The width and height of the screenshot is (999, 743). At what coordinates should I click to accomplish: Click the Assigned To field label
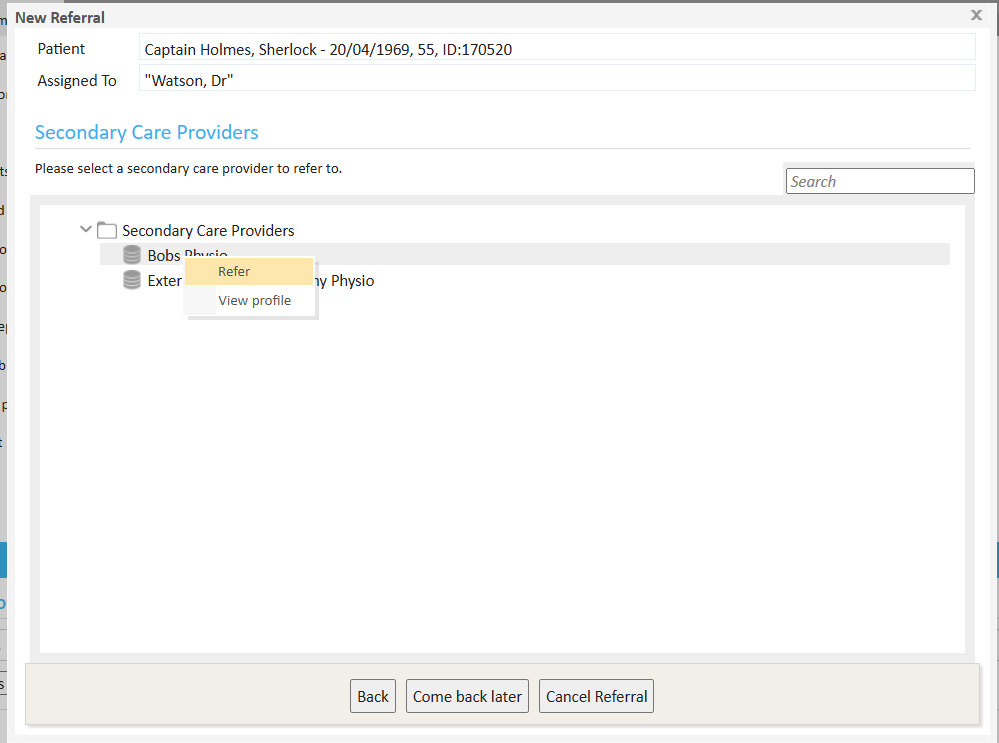(x=77, y=81)
